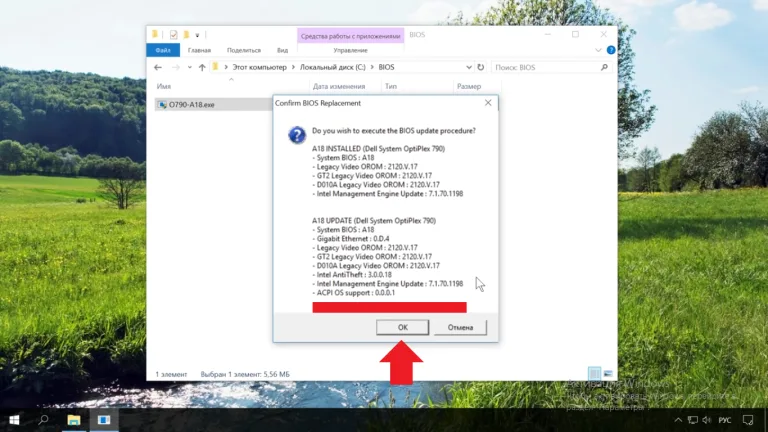Select the O790-A18.exe file
Image resolution: width=768 pixels, height=432 pixels.
214,104
